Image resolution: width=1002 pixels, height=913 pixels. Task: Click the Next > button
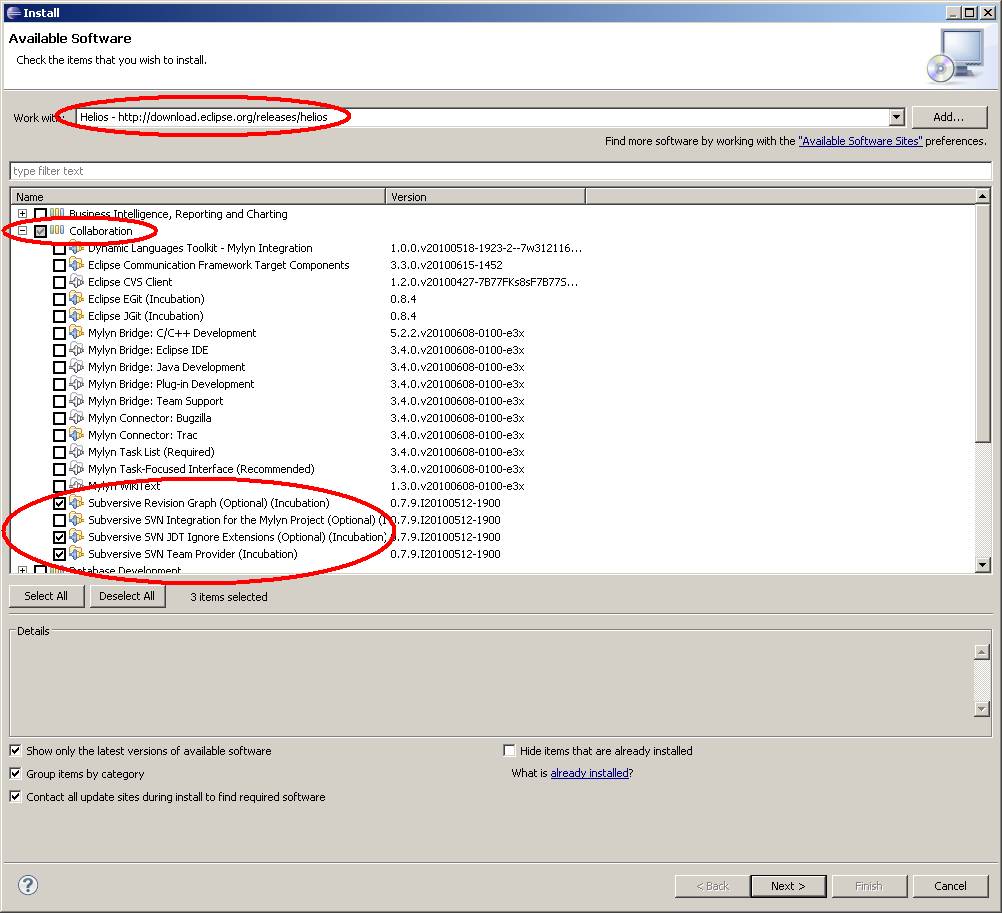788,886
